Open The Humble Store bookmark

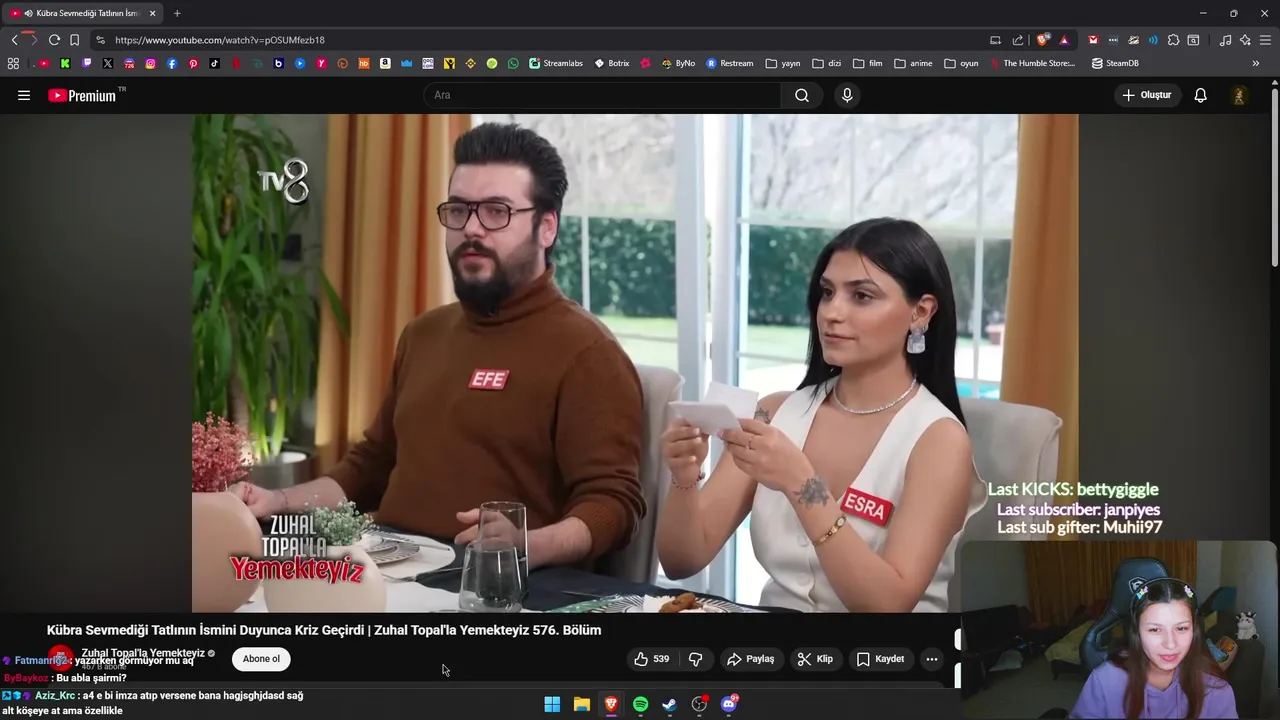(x=1032, y=63)
